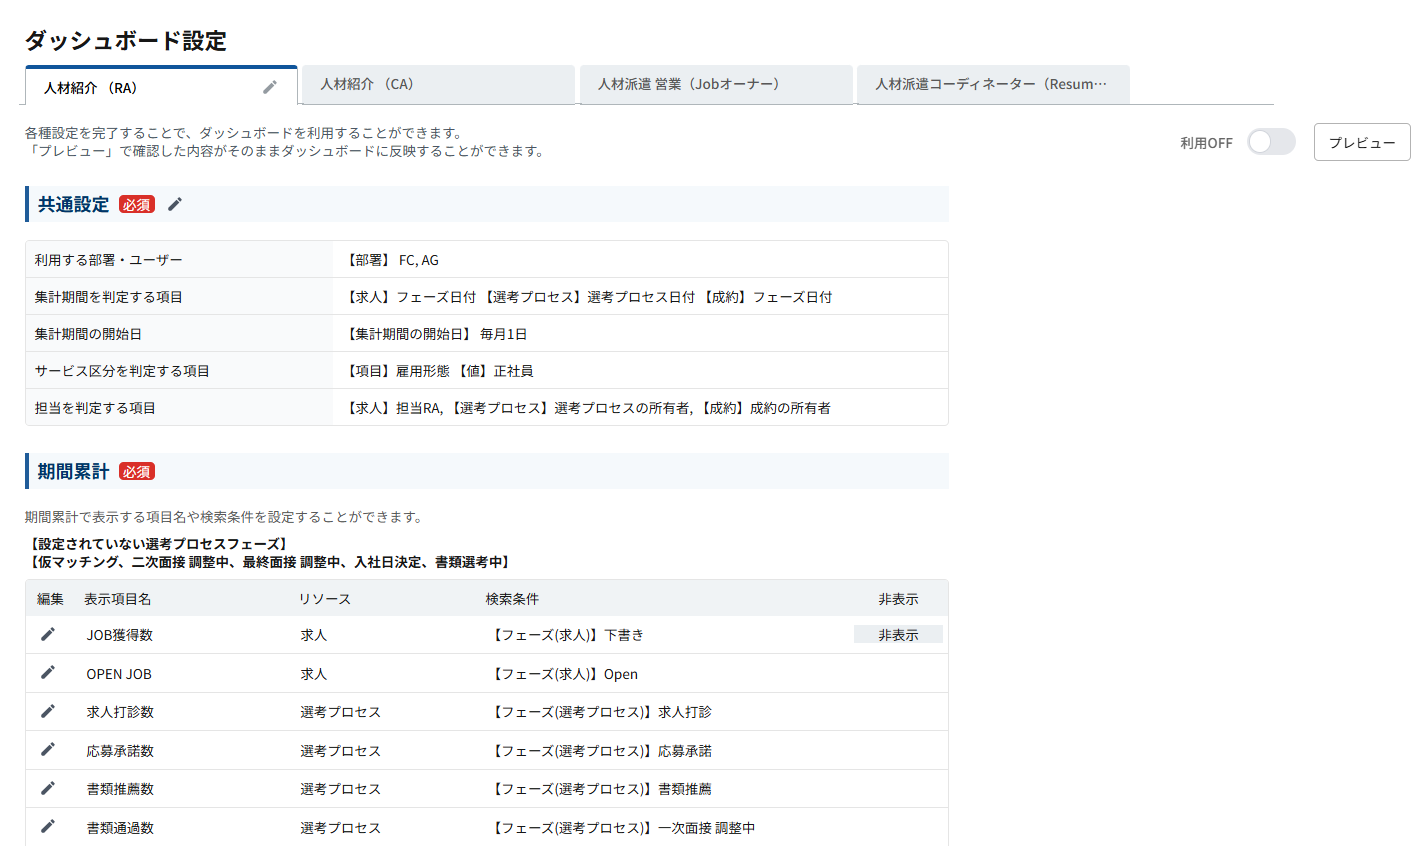Select 人材派遣コーディネーター tab
1420x846 pixels.
point(992,85)
